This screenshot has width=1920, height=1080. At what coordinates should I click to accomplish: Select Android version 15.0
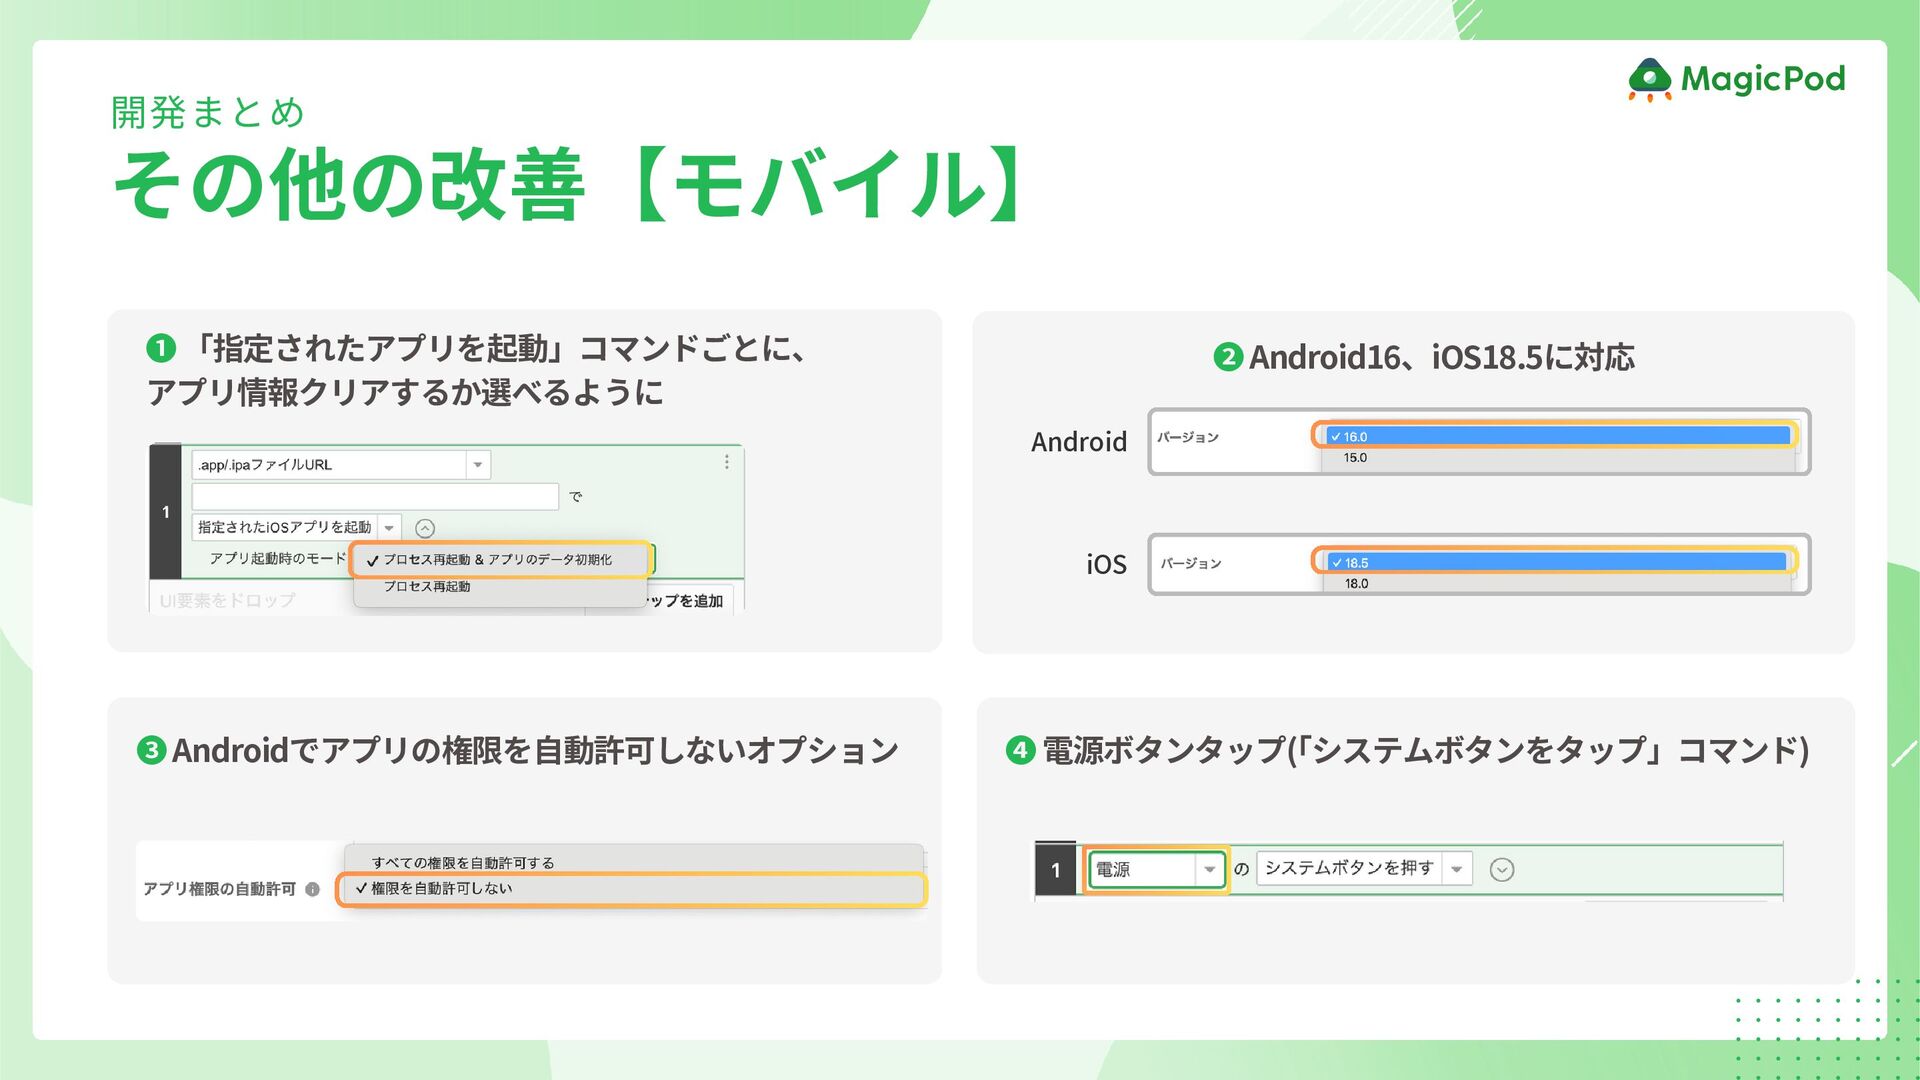[1355, 458]
